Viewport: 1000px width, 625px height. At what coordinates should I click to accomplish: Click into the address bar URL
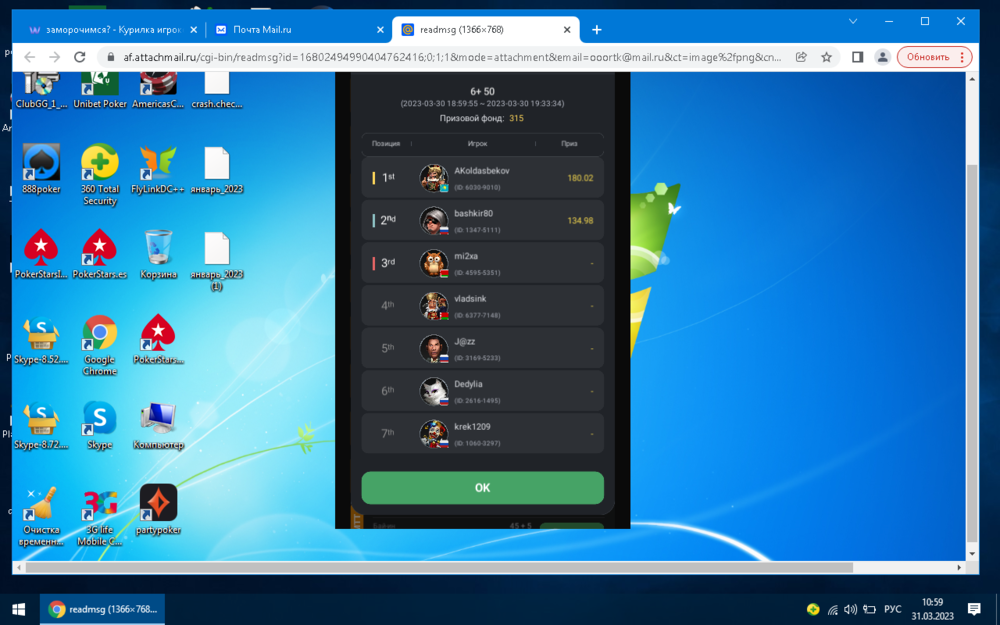(450, 57)
